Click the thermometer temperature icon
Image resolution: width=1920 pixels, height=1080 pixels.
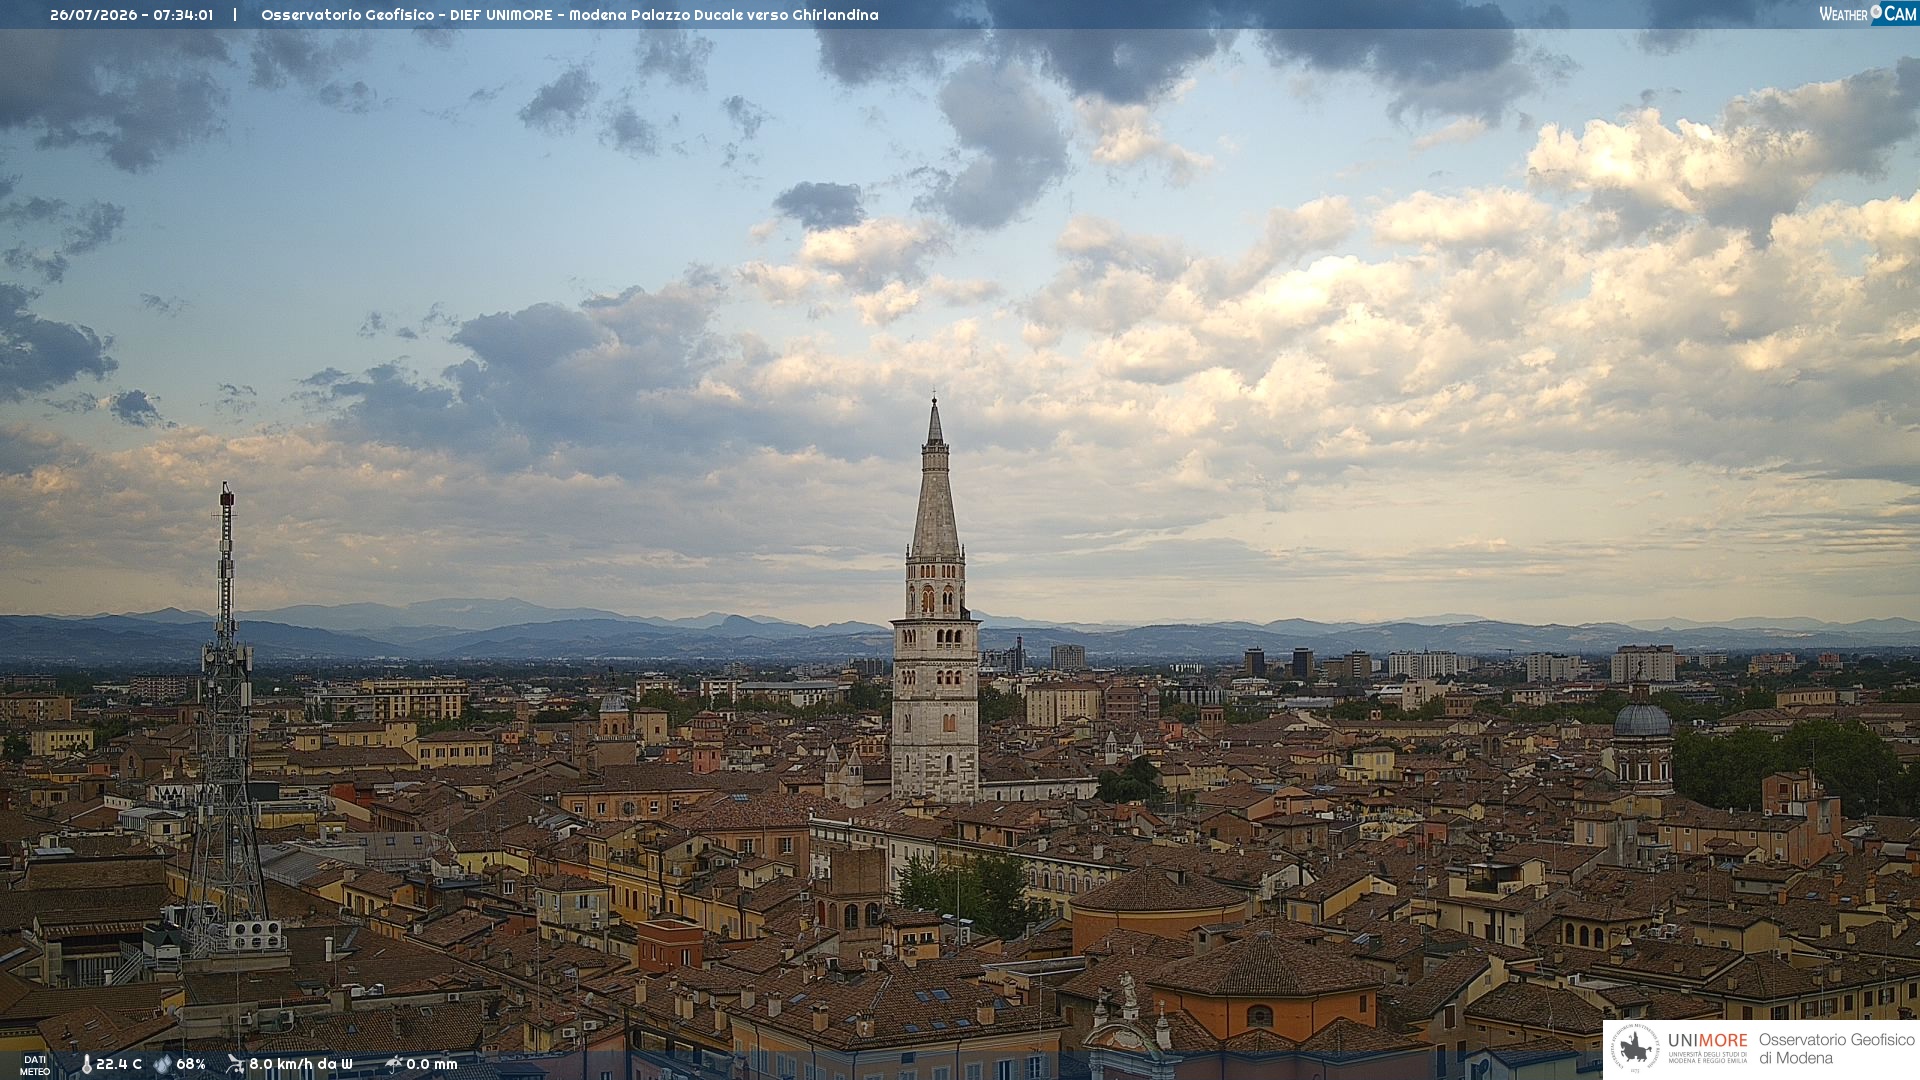point(87,1065)
